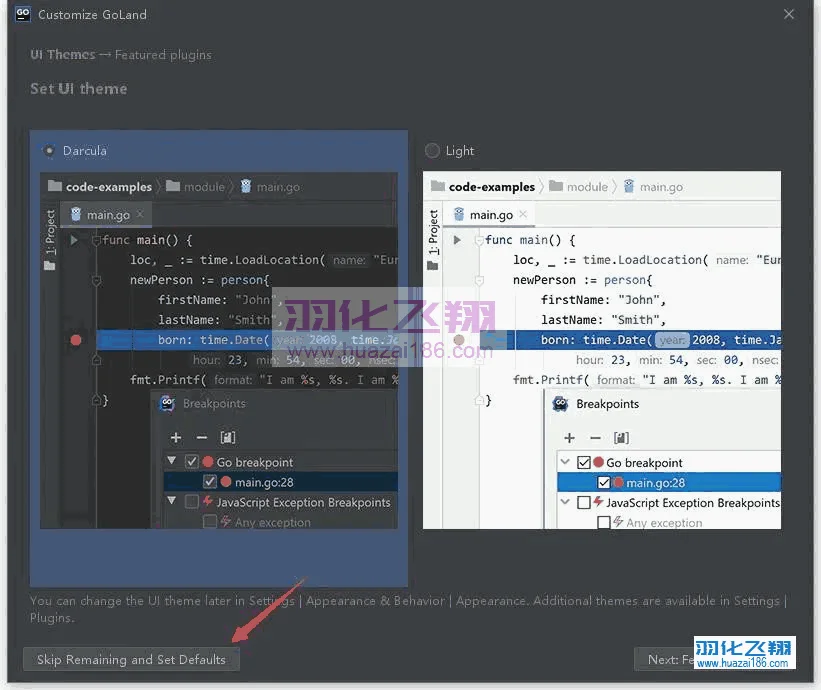Image resolution: width=821 pixels, height=690 pixels.
Task: Click module folder icon in Light preview
Action: [556, 186]
